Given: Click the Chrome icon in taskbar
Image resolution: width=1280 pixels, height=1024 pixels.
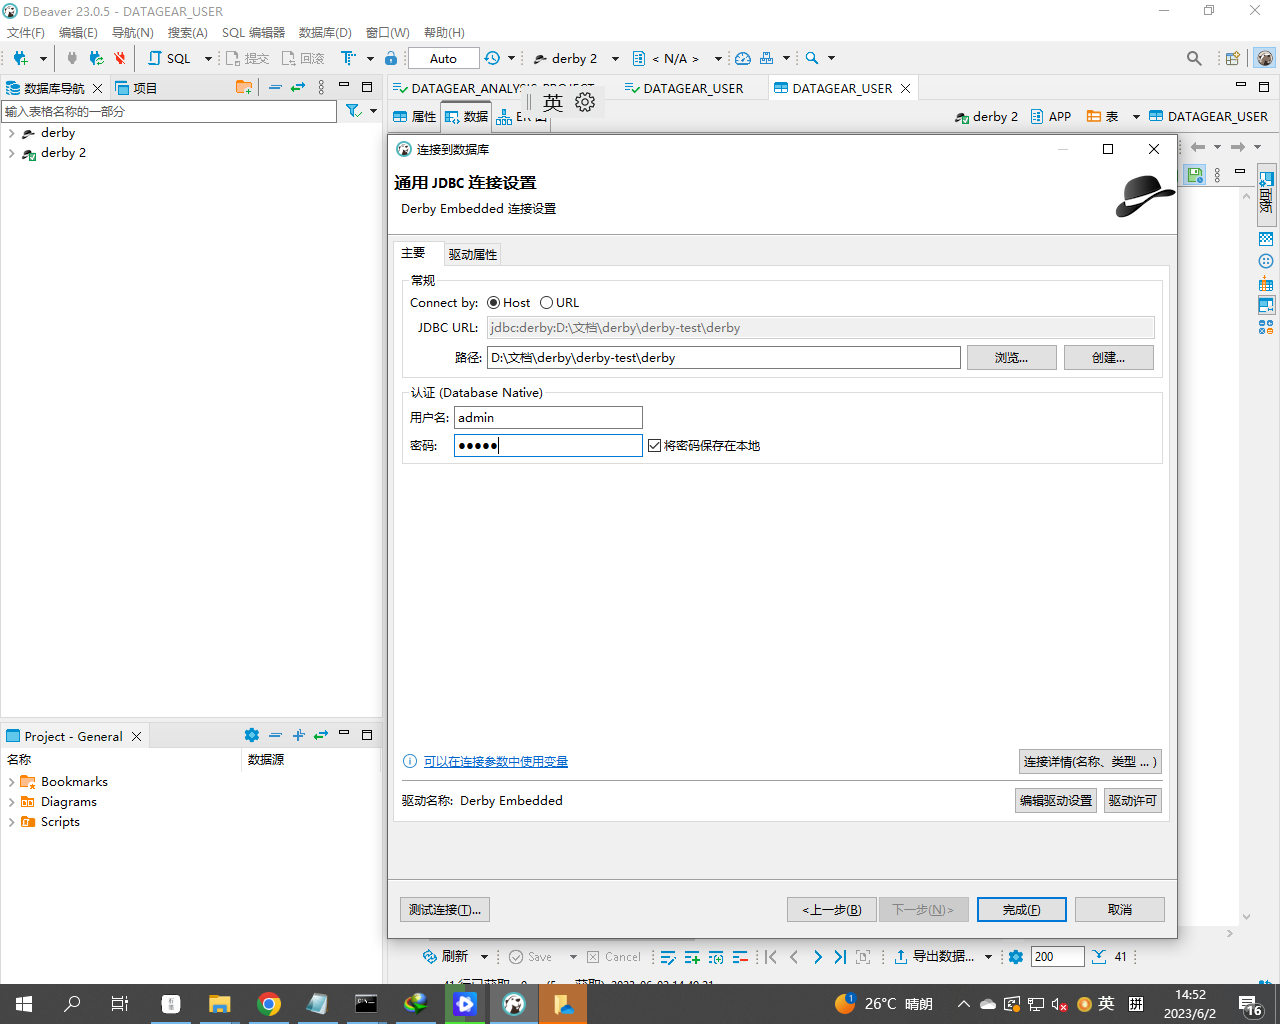Looking at the screenshot, I should (x=269, y=1004).
